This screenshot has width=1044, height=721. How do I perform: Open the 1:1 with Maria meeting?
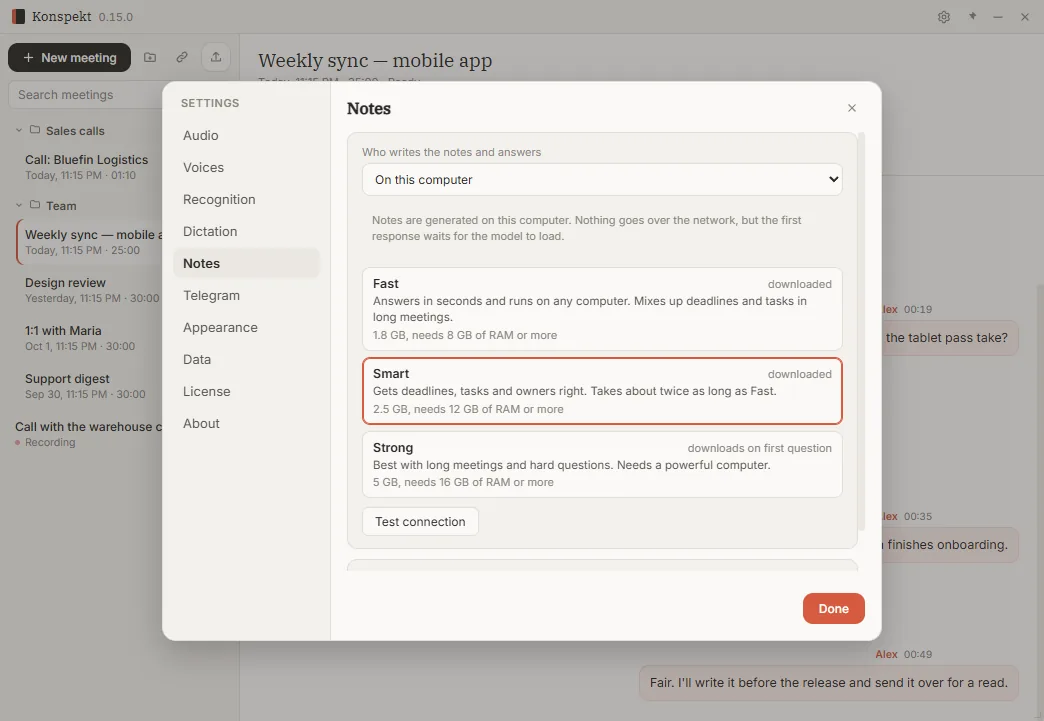[x=89, y=338]
